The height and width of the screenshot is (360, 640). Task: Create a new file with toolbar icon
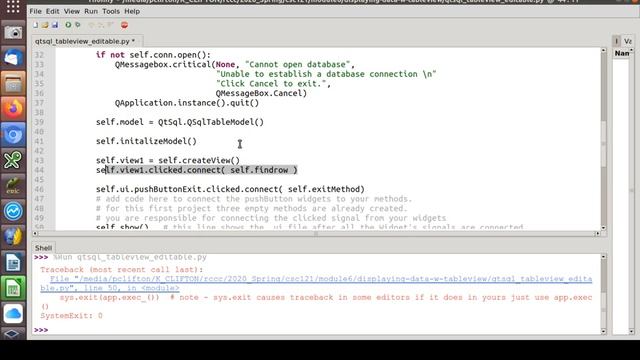[36, 25]
